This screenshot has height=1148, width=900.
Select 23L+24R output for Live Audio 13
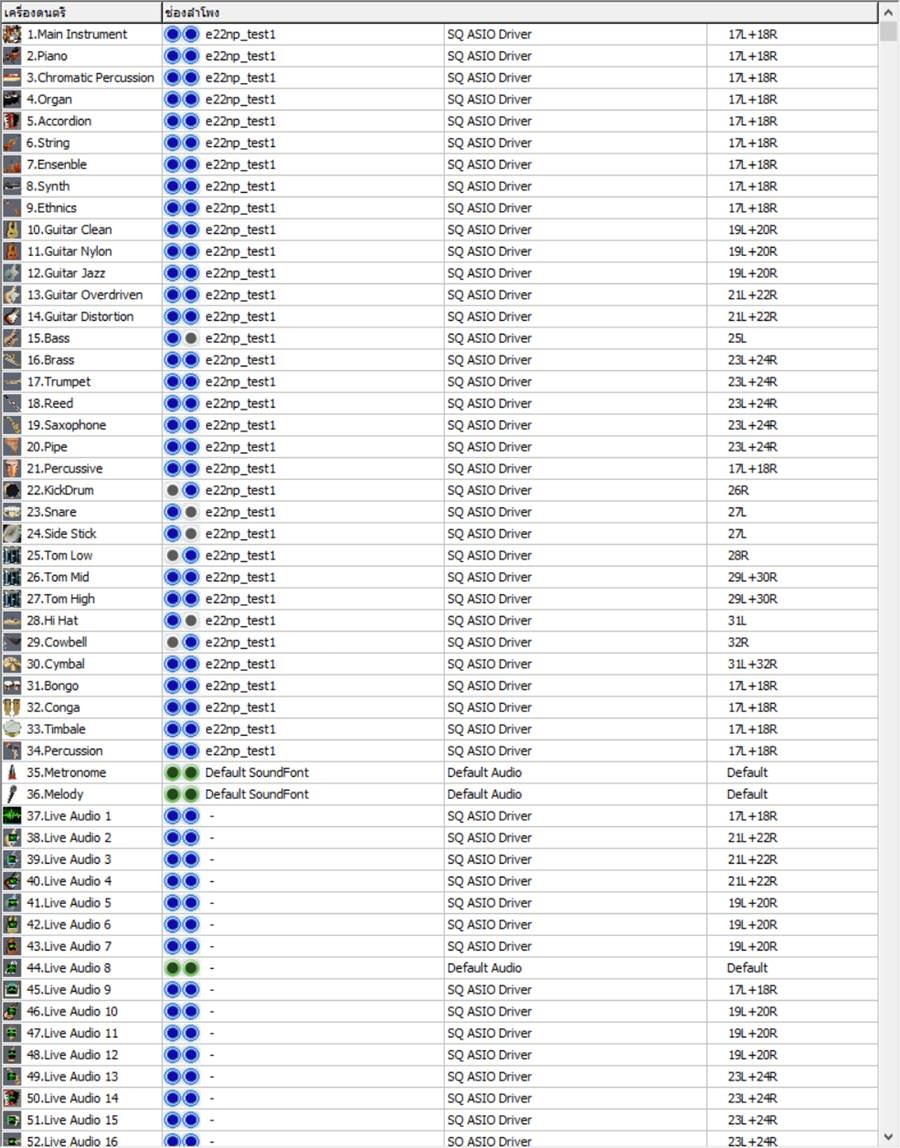point(753,1077)
